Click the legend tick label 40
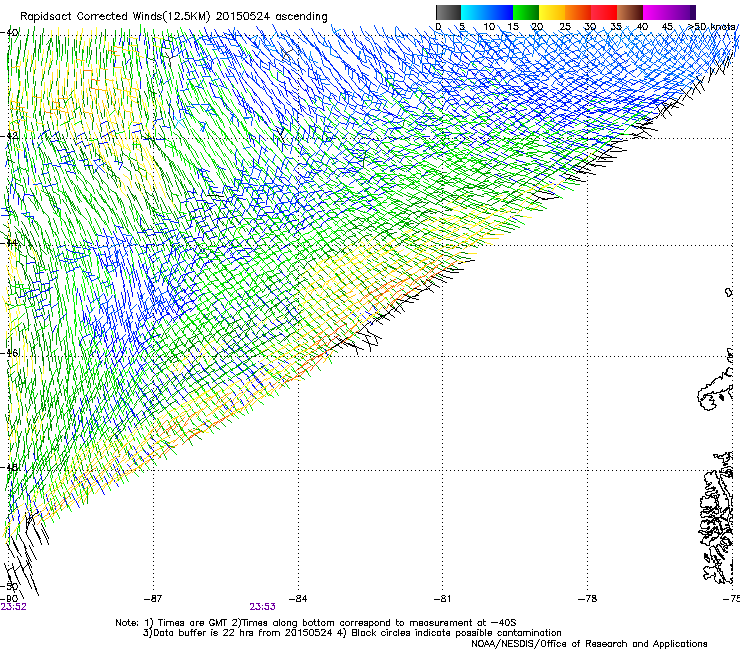Viewport: 740px width, 650px height. point(642,26)
